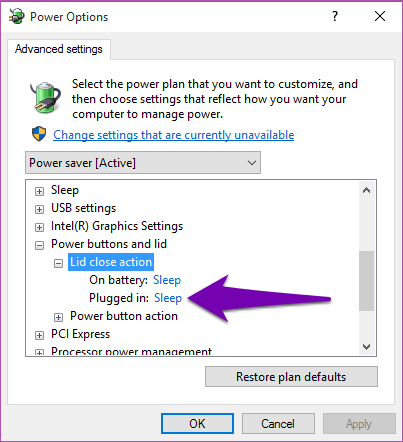The height and width of the screenshot is (442, 403).
Task: Collapse Power buttons and lid node
Action: click(39, 246)
